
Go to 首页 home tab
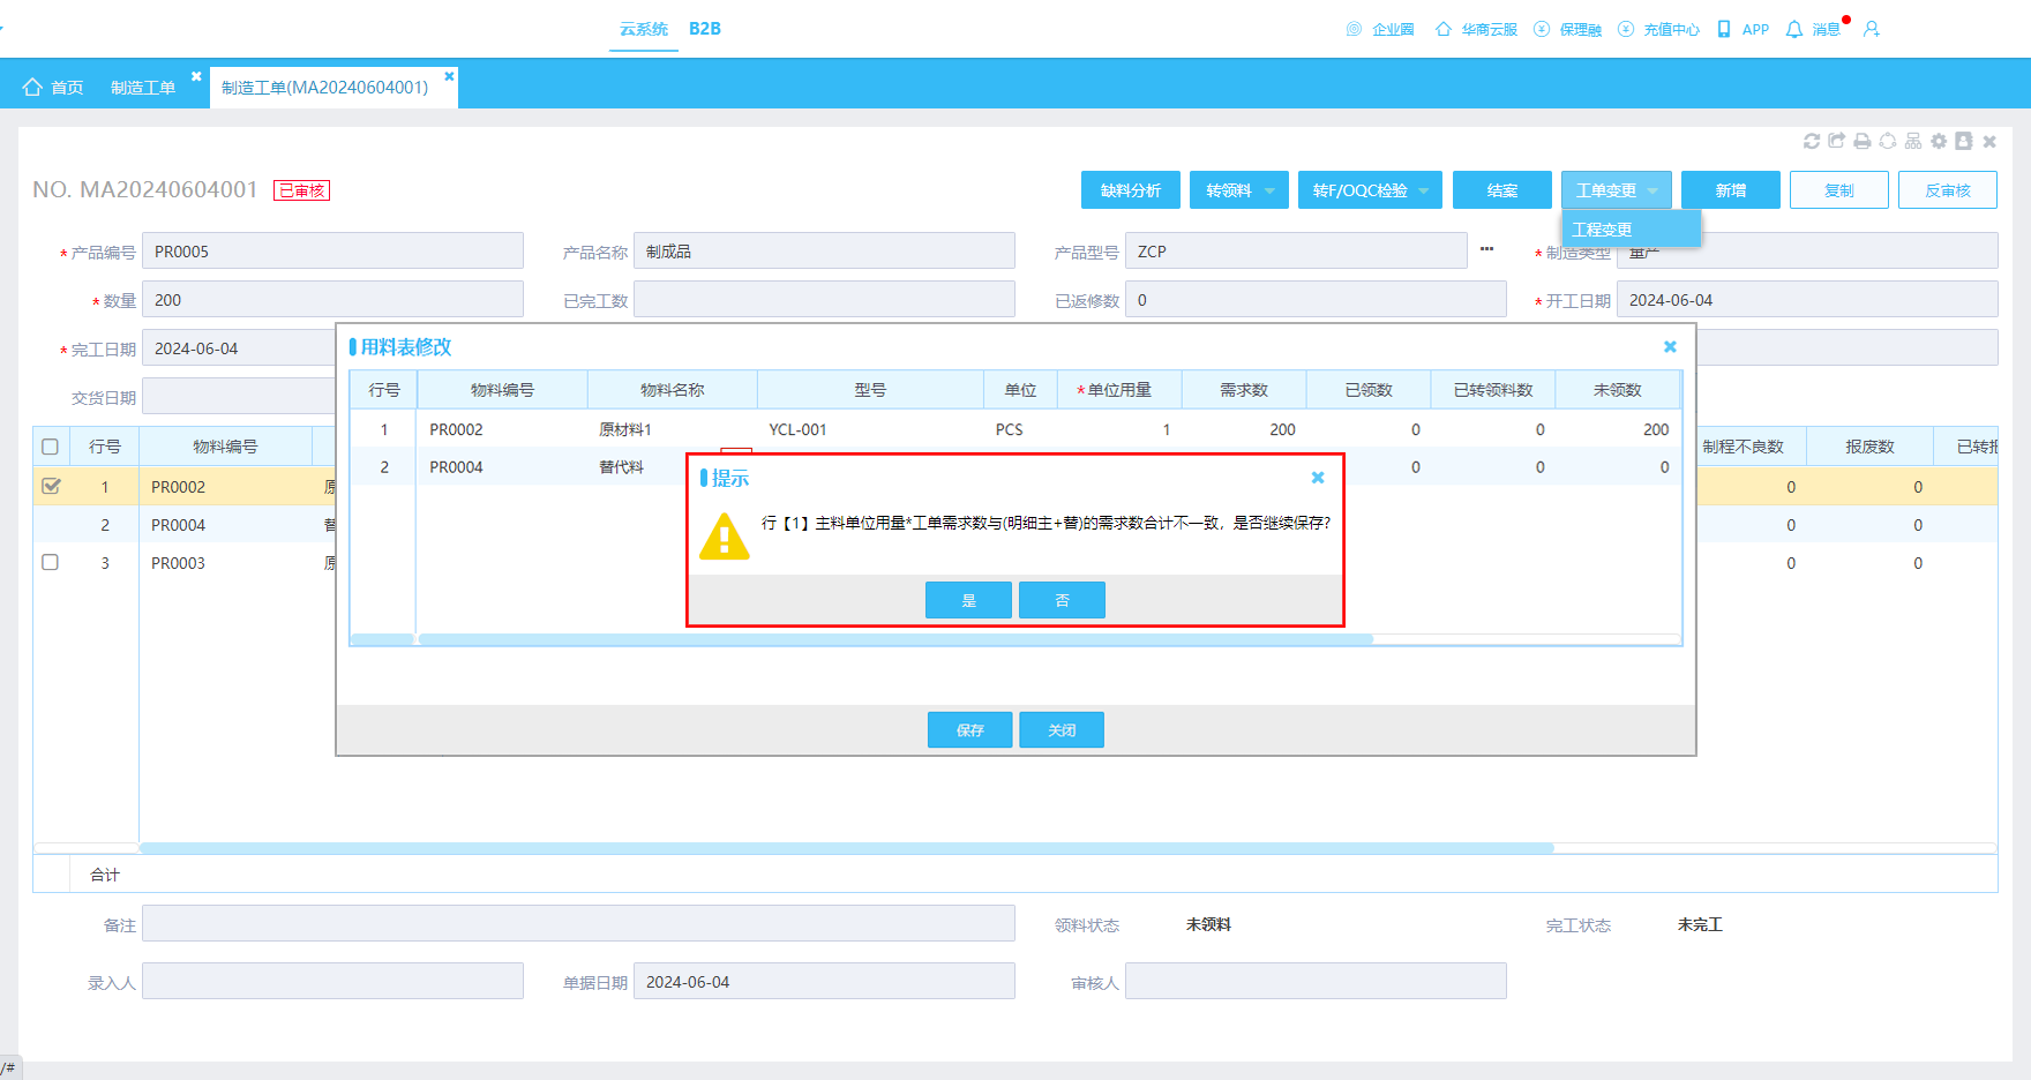click(54, 87)
